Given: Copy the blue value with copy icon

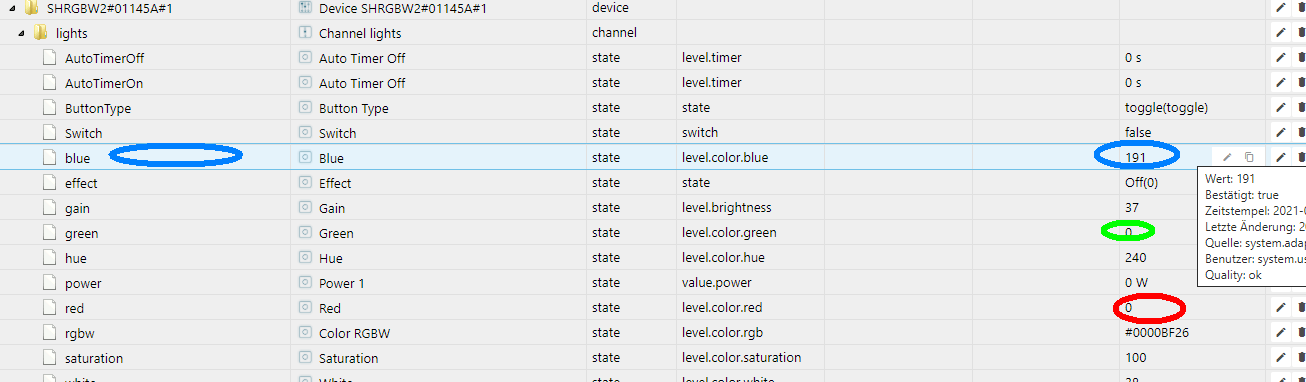Looking at the screenshot, I should (1249, 158).
